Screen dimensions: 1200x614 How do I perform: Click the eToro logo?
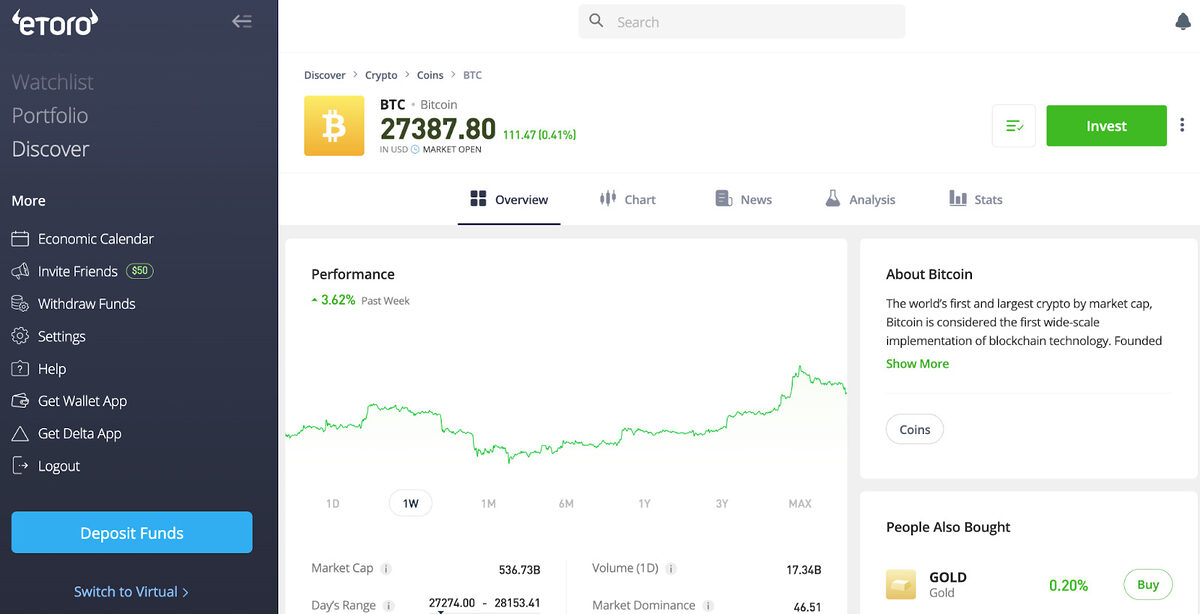tap(55, 22)
